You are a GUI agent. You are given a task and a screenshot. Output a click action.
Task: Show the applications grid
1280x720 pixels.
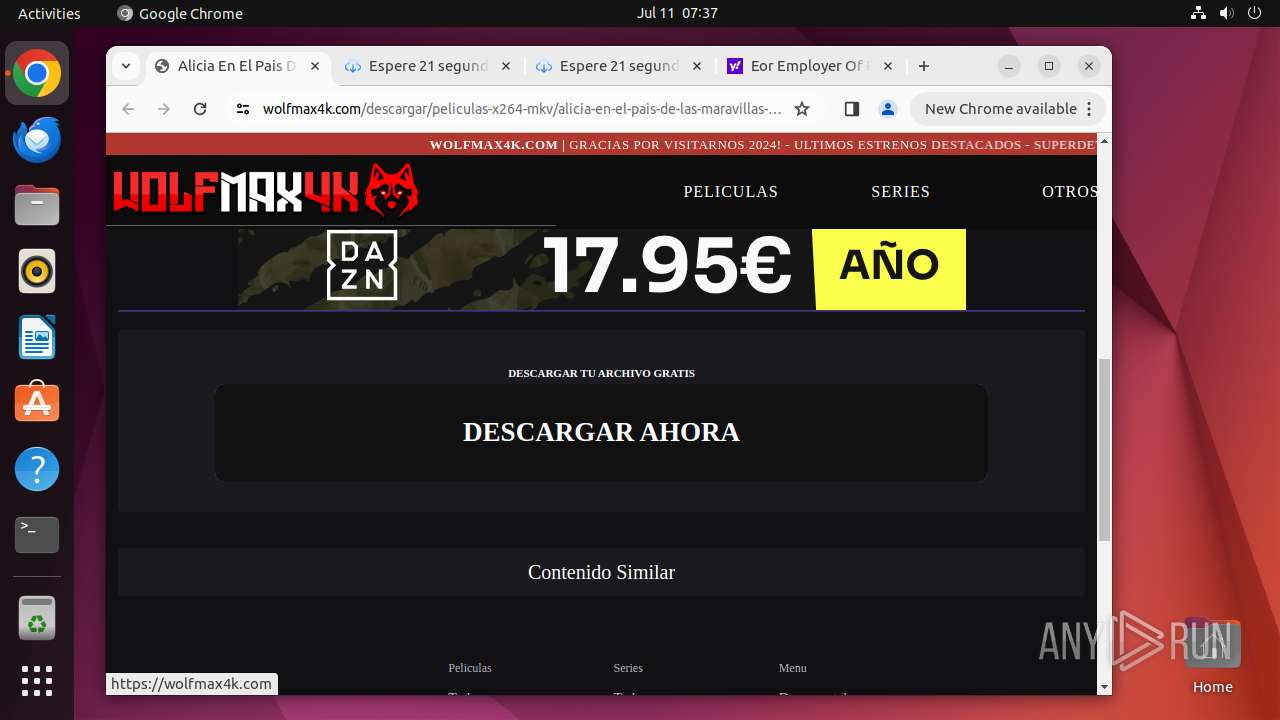[37, 681]
